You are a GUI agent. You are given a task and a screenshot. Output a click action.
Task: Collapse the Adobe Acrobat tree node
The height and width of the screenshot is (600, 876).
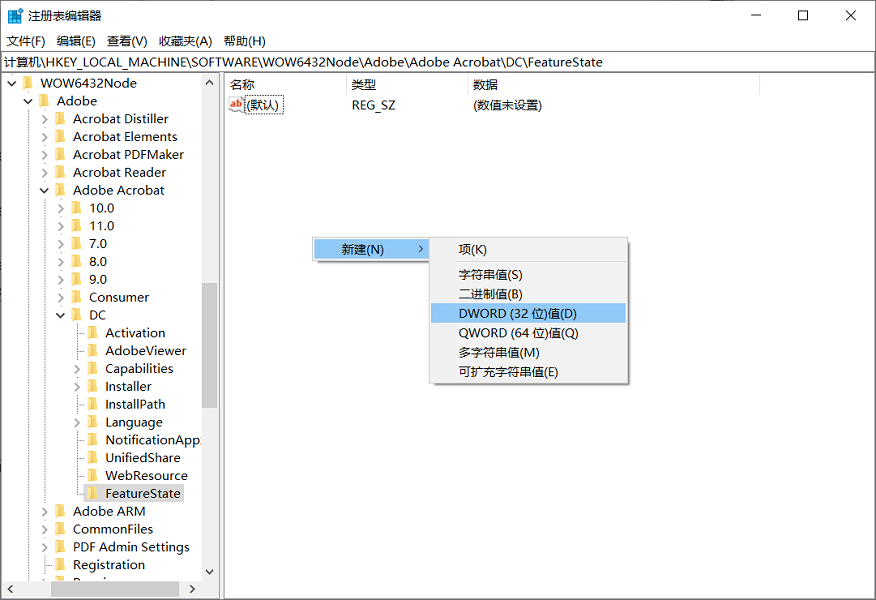pyautogui.click(x=45, y=191)
